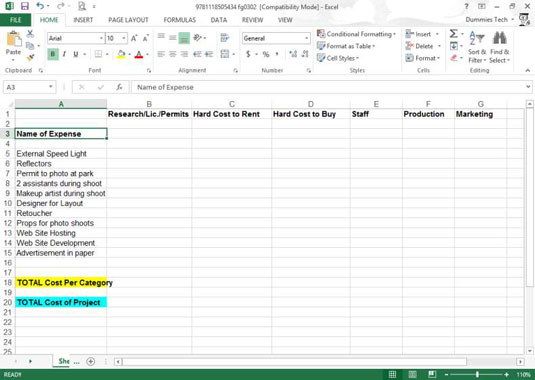Open the Find & Select binoculars tool

pos(500,47)
